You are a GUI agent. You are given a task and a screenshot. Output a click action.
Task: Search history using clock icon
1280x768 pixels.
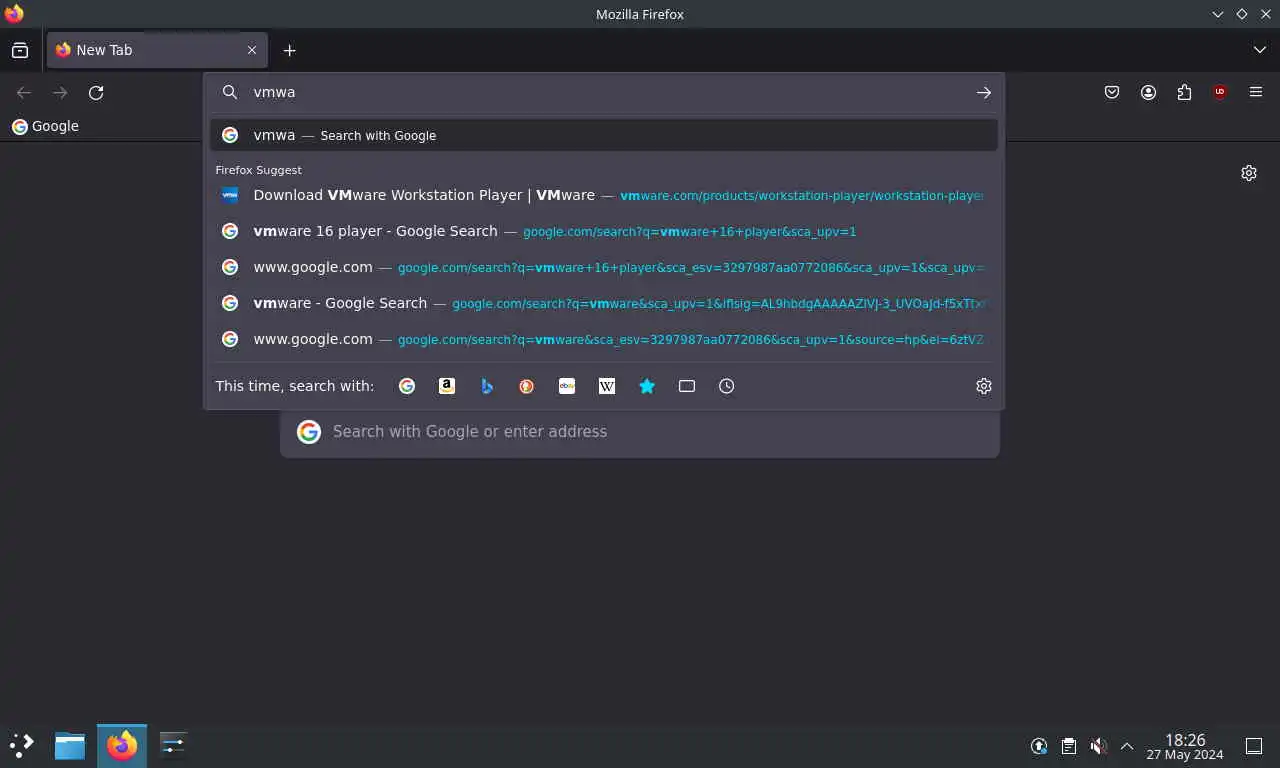pos(727,386)
